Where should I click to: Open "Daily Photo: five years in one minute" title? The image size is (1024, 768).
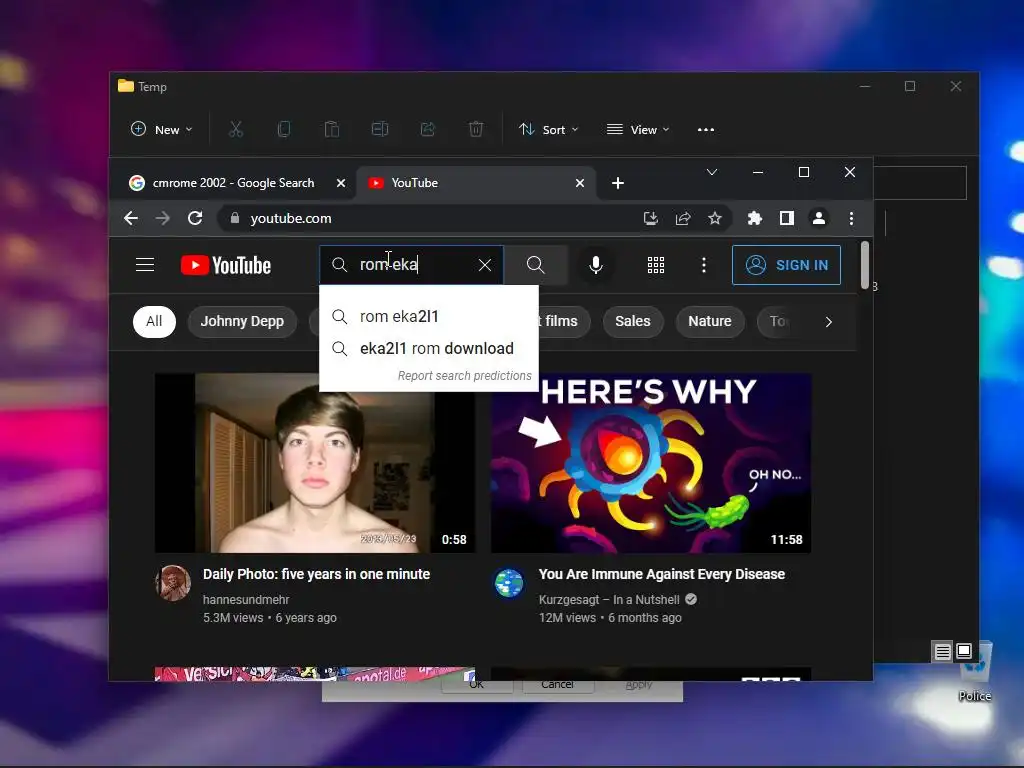click(316, 574)
